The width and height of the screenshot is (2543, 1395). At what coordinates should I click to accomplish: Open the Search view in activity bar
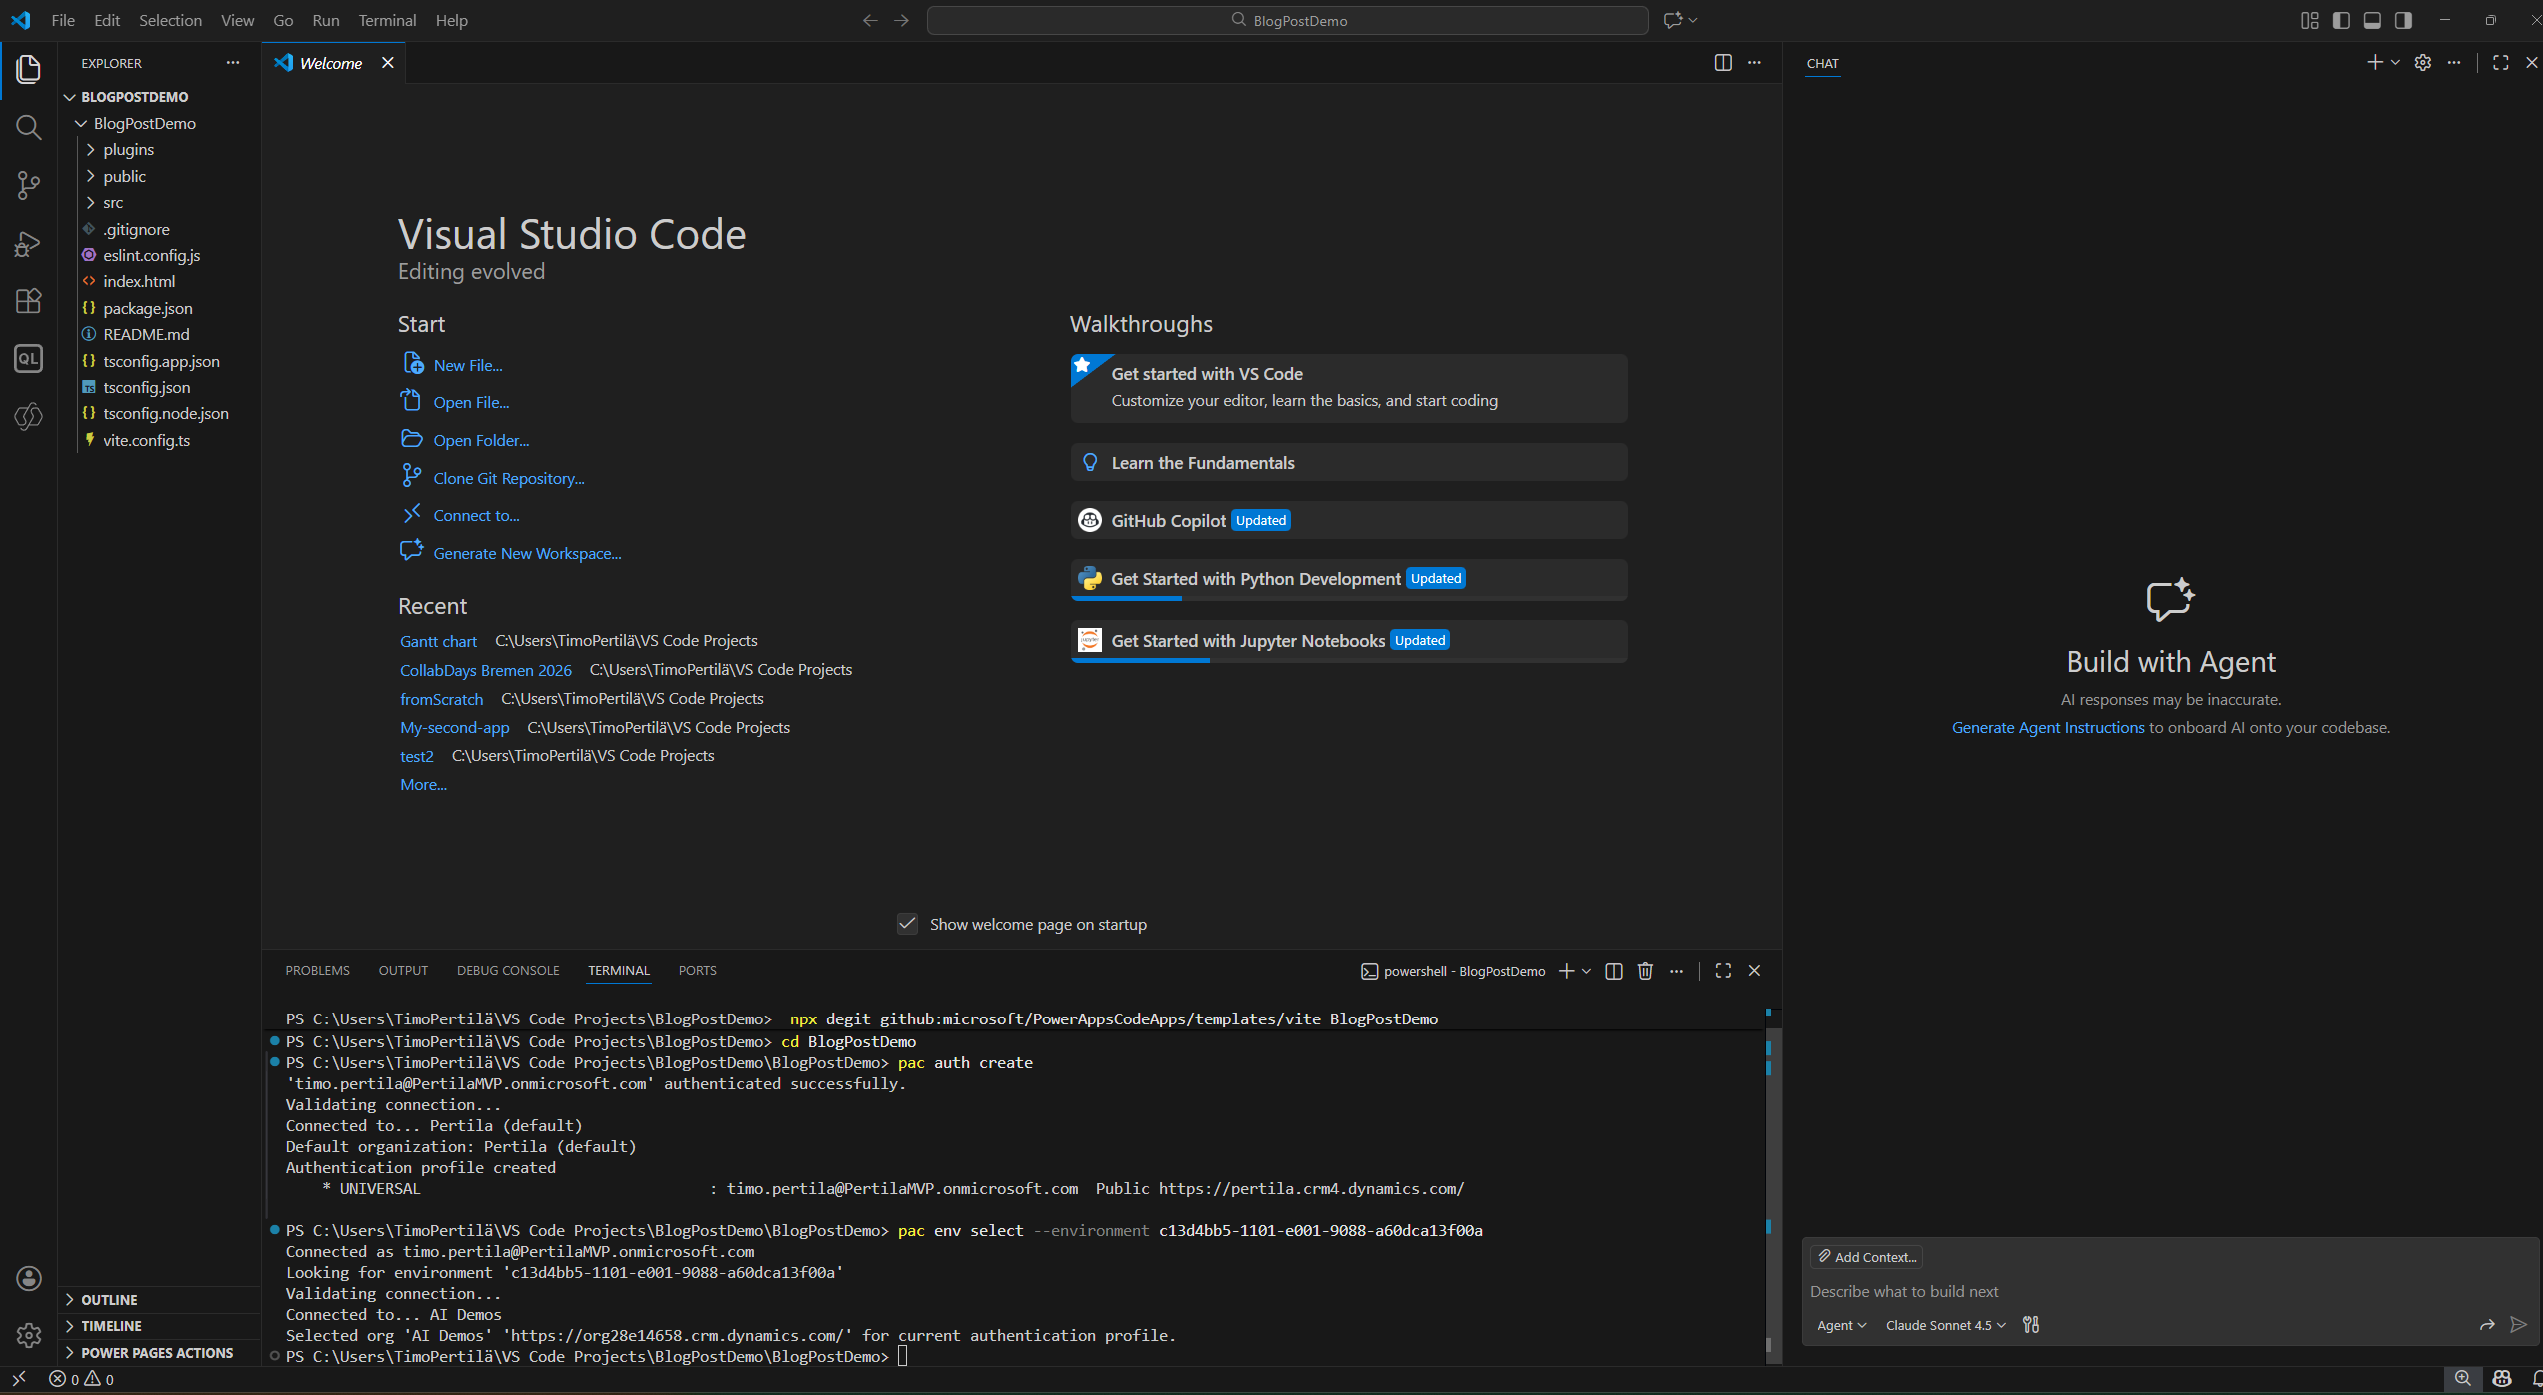[x=28, y=127]
